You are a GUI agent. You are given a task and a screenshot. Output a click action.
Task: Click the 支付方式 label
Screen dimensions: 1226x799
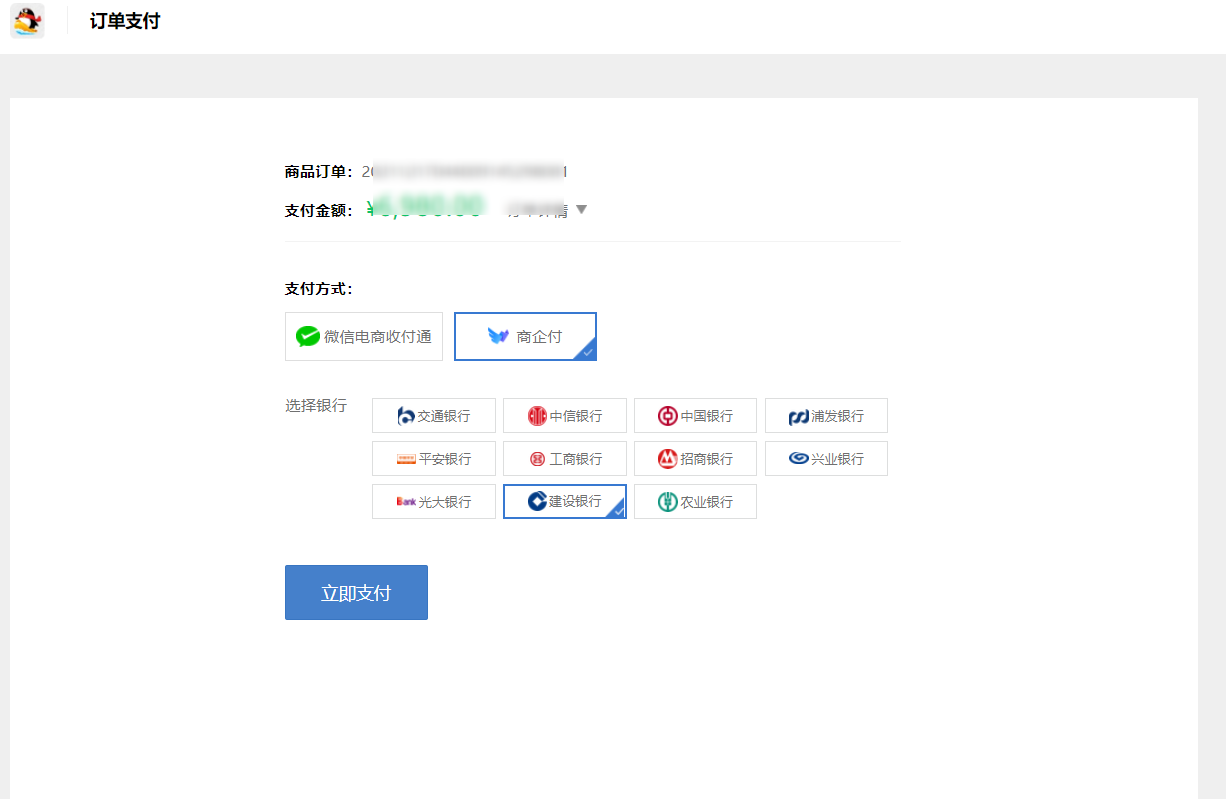pyautogui.click(x=319, y=289)
